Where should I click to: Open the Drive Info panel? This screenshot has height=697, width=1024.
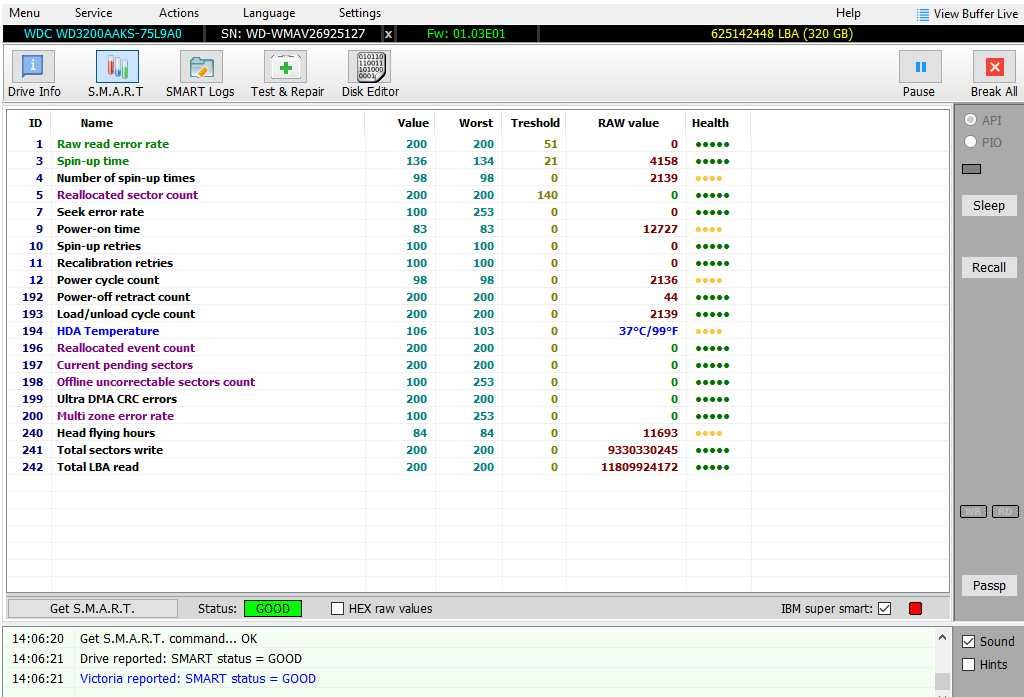click(34, 74)
